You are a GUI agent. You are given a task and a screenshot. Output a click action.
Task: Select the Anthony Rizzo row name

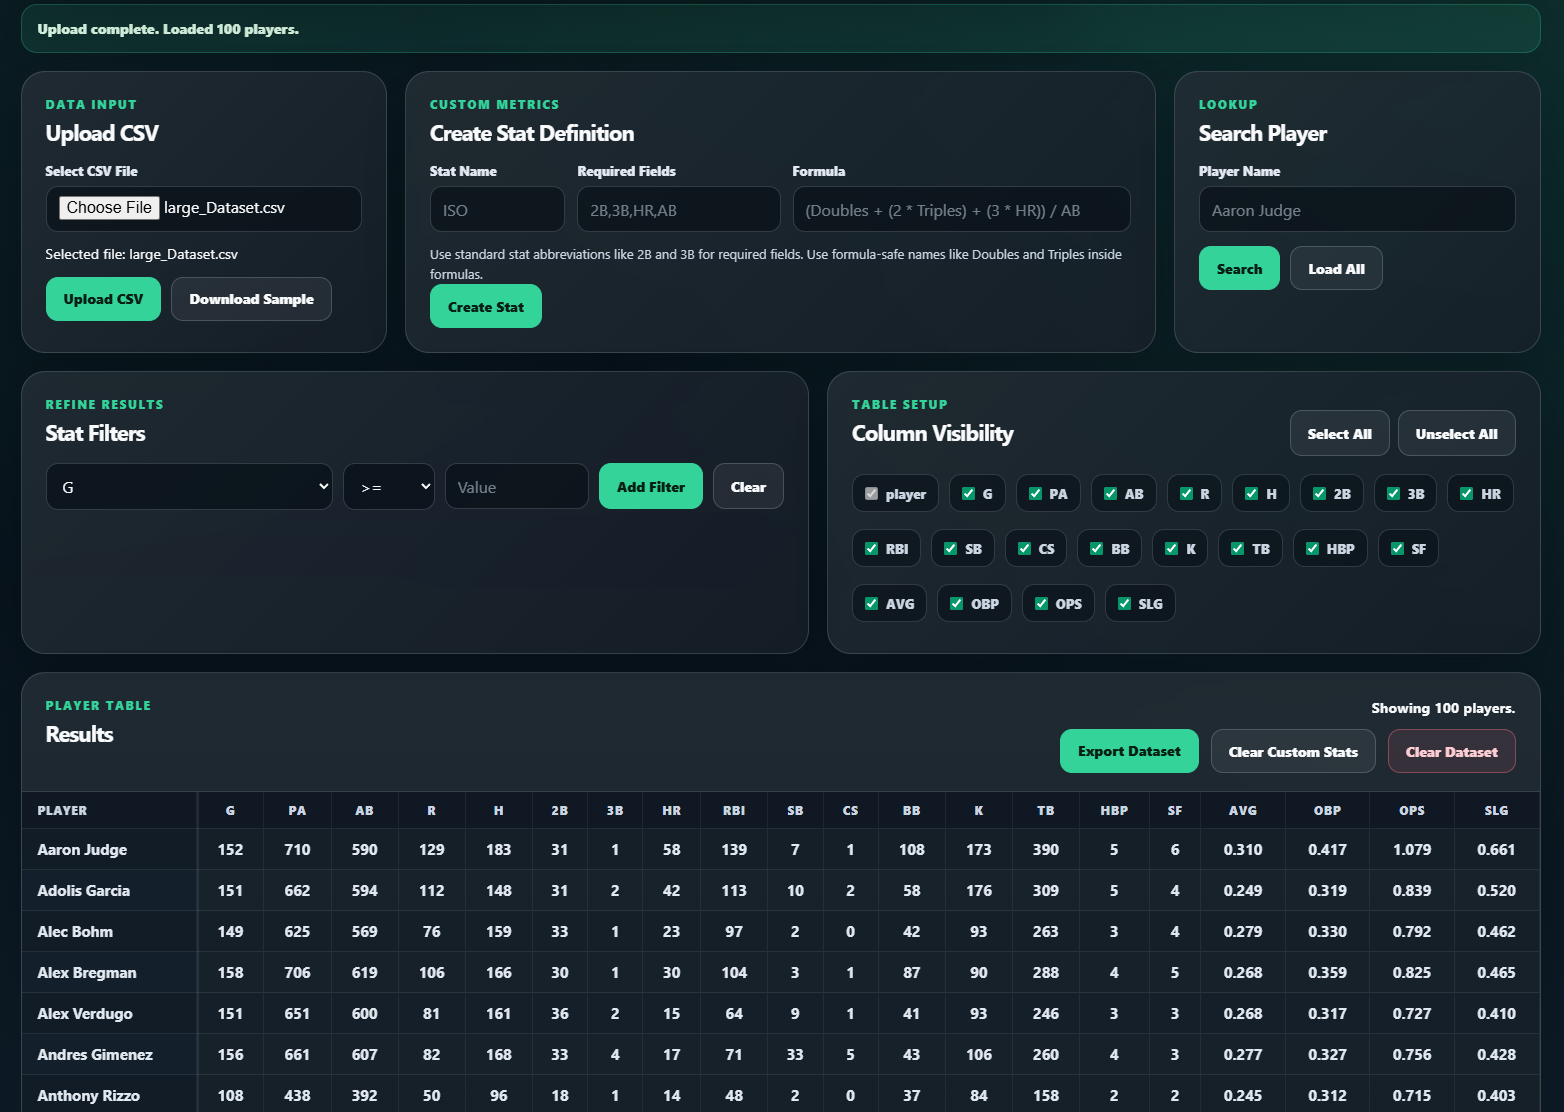tap(88, 1095)
